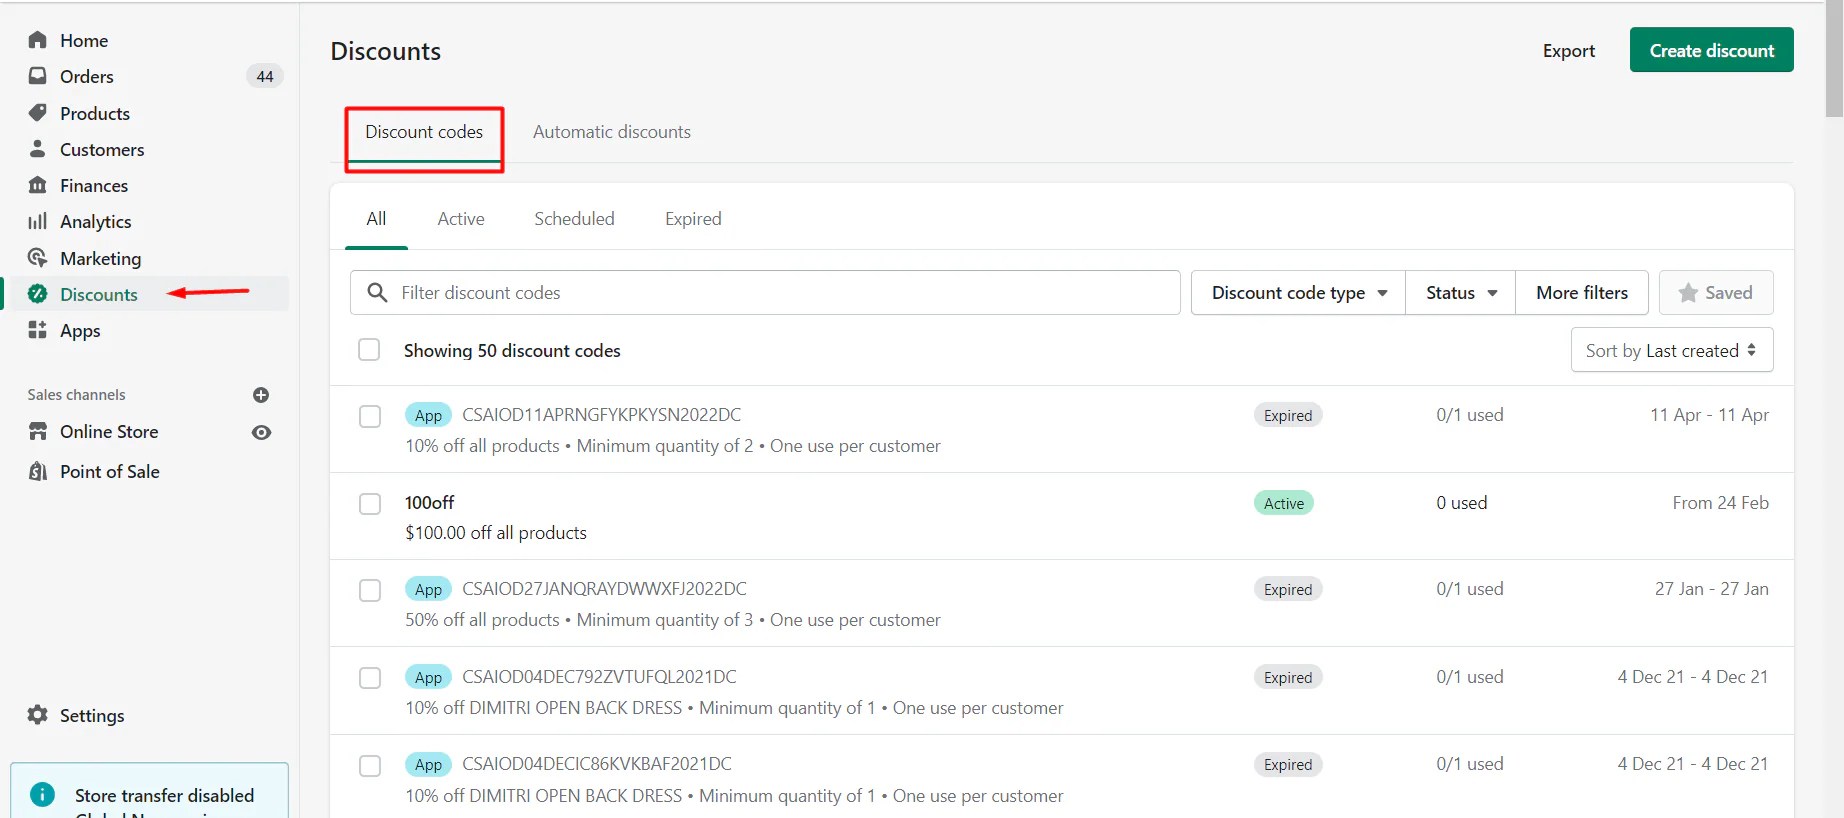Open the Status filter dropdown
1844x818 pixels.
pyautogui.click(x=1461, y=293)
